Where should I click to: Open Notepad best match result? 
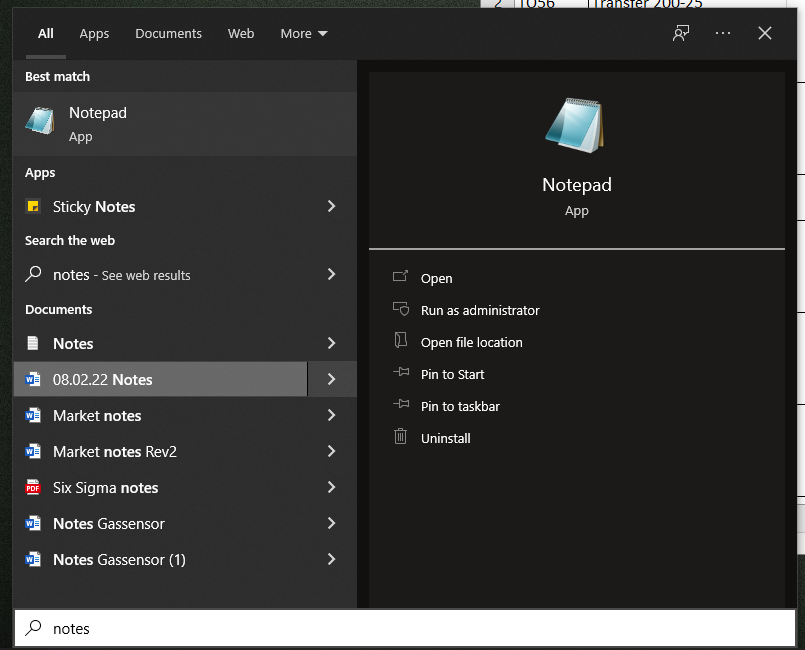click(x=185, y=124)
